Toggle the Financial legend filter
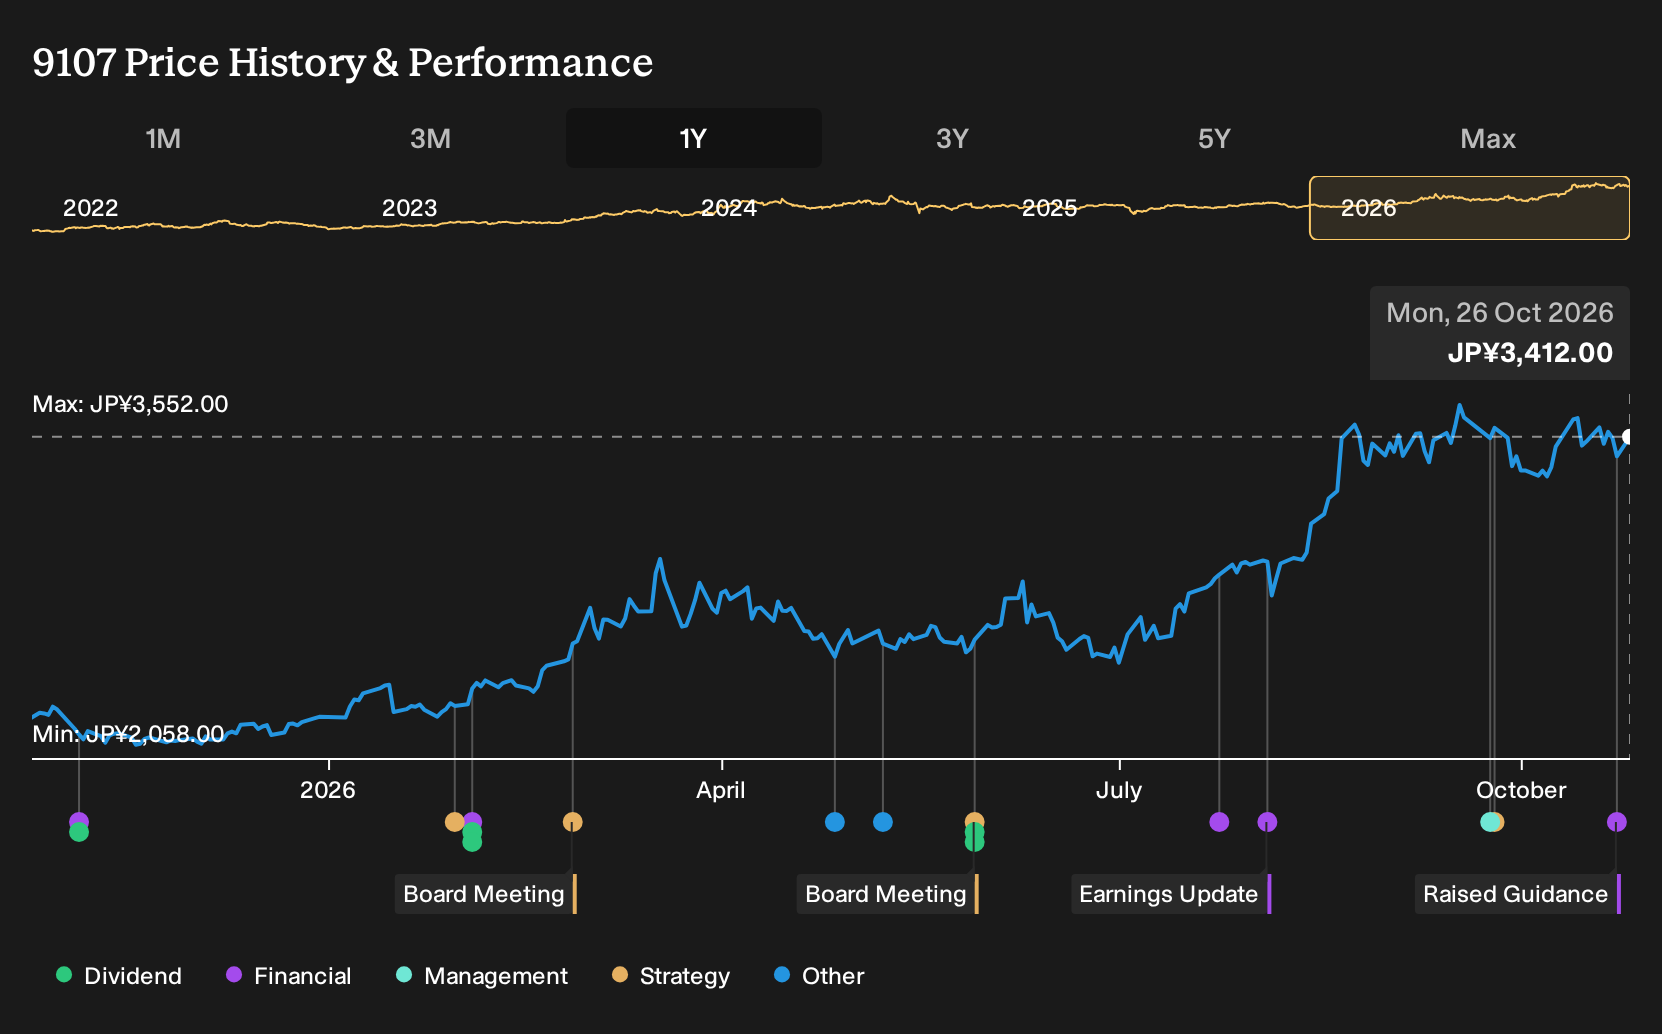This screenshot has height=1034, width=1662. click(x=288, y=975)
